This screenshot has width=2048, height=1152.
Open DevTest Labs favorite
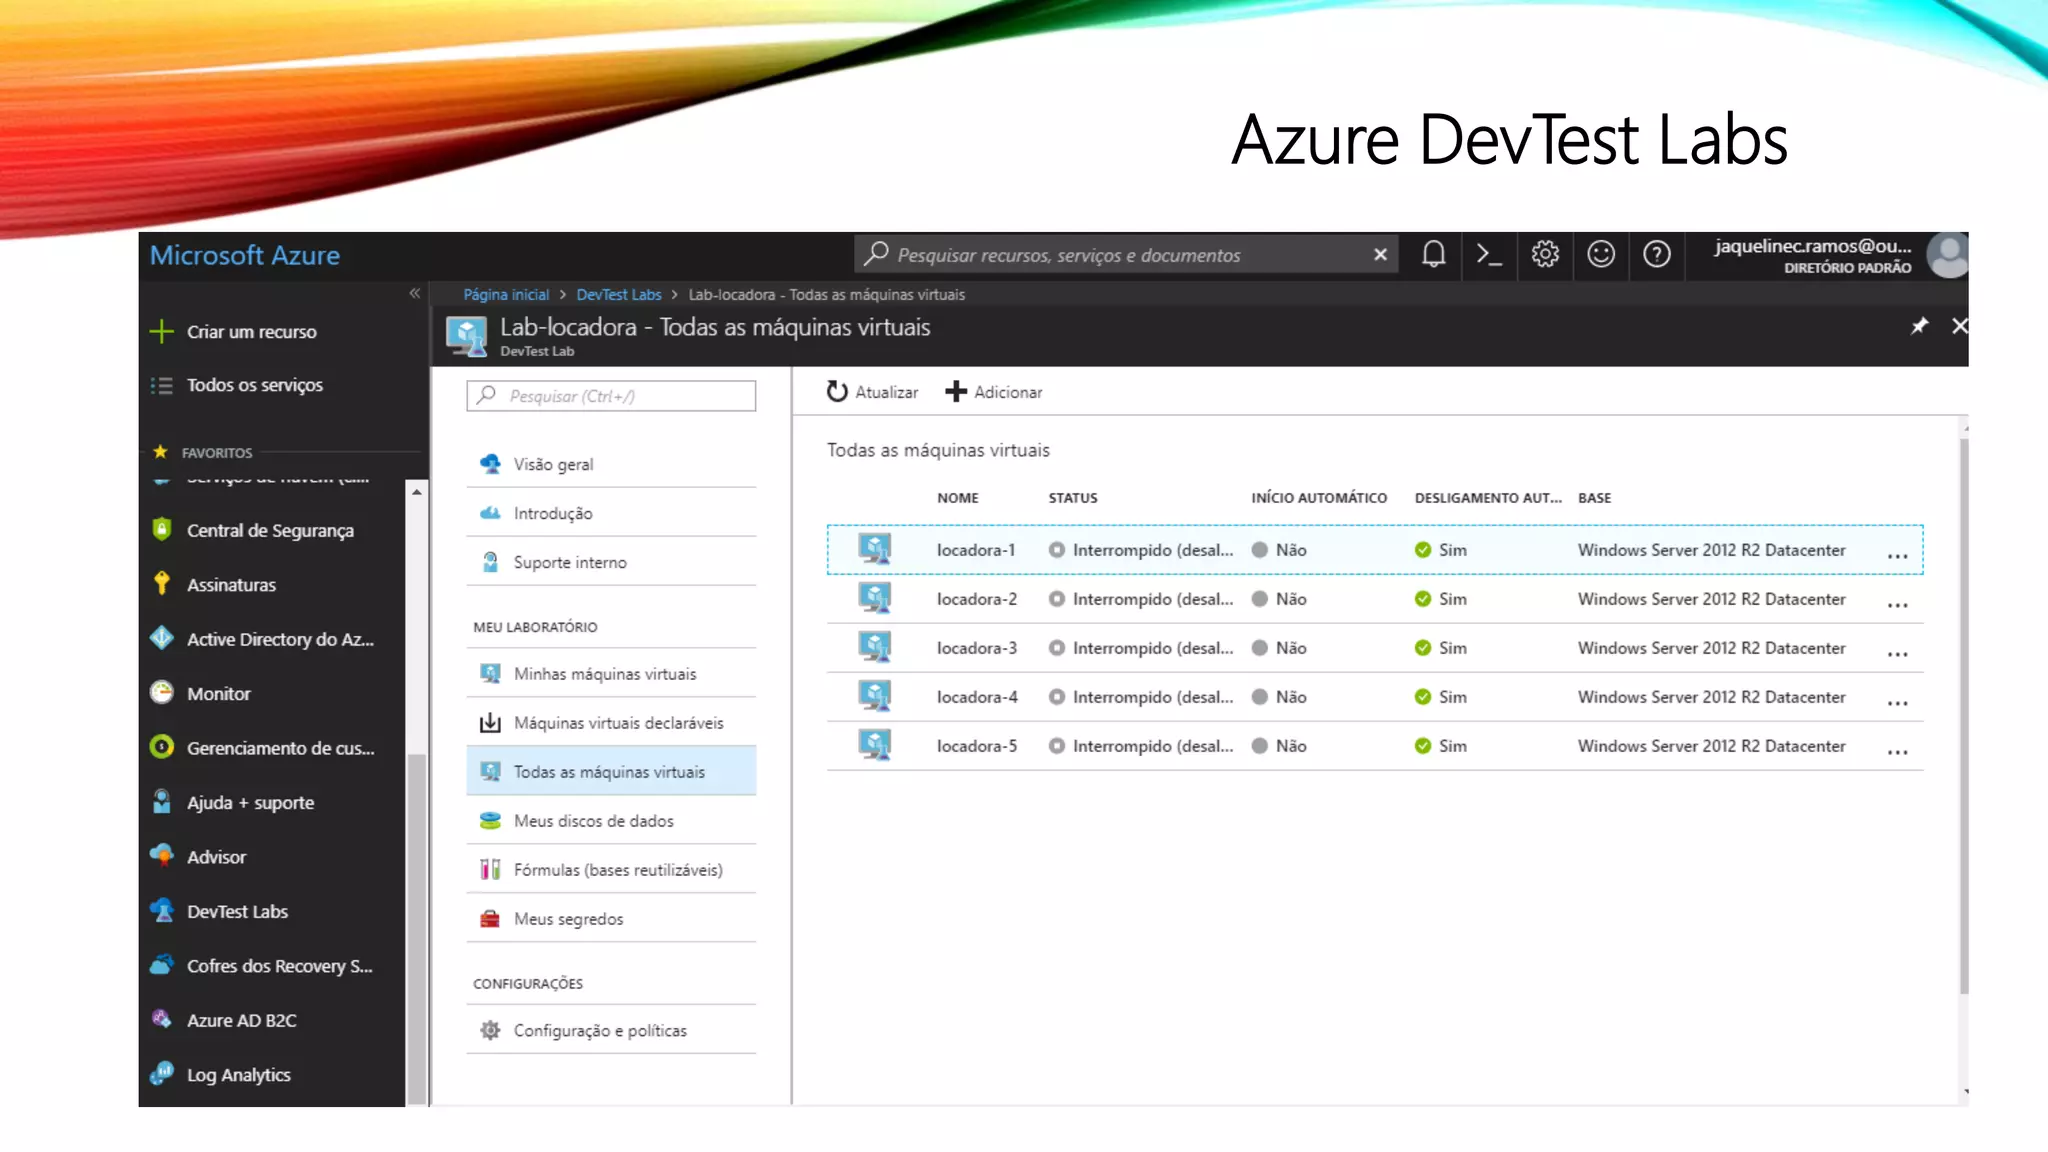pos(237,911)
